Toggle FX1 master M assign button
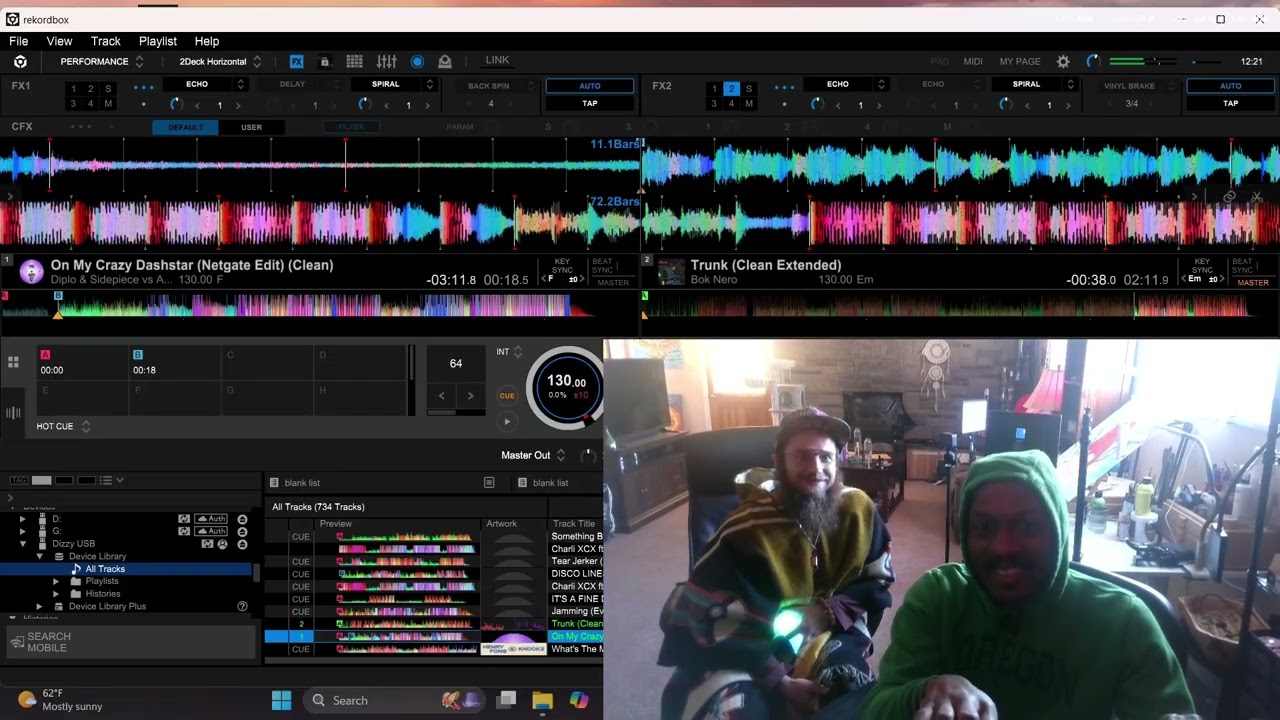 (x=108, y=104)
